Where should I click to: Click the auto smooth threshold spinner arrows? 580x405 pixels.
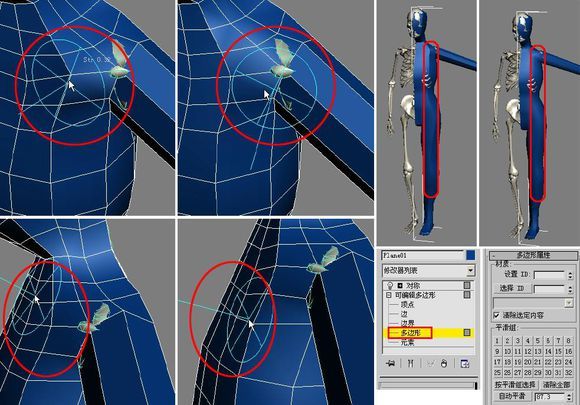(x=570, y=397)
